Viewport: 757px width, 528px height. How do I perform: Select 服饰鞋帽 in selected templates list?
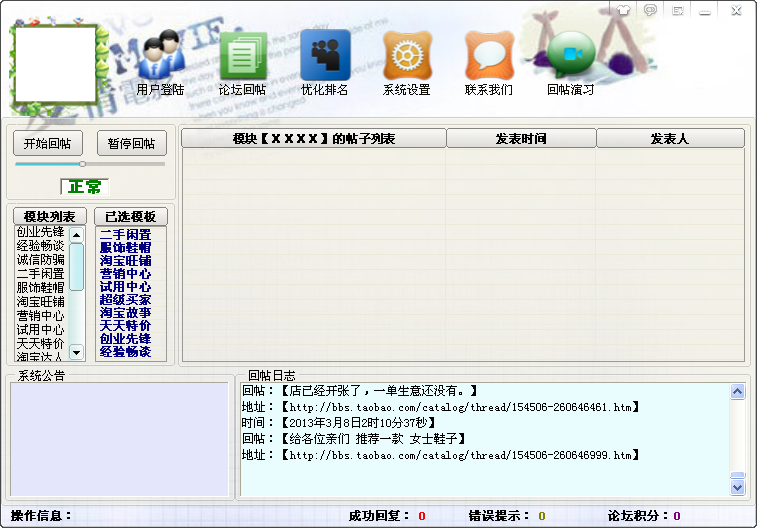[126, 248]
